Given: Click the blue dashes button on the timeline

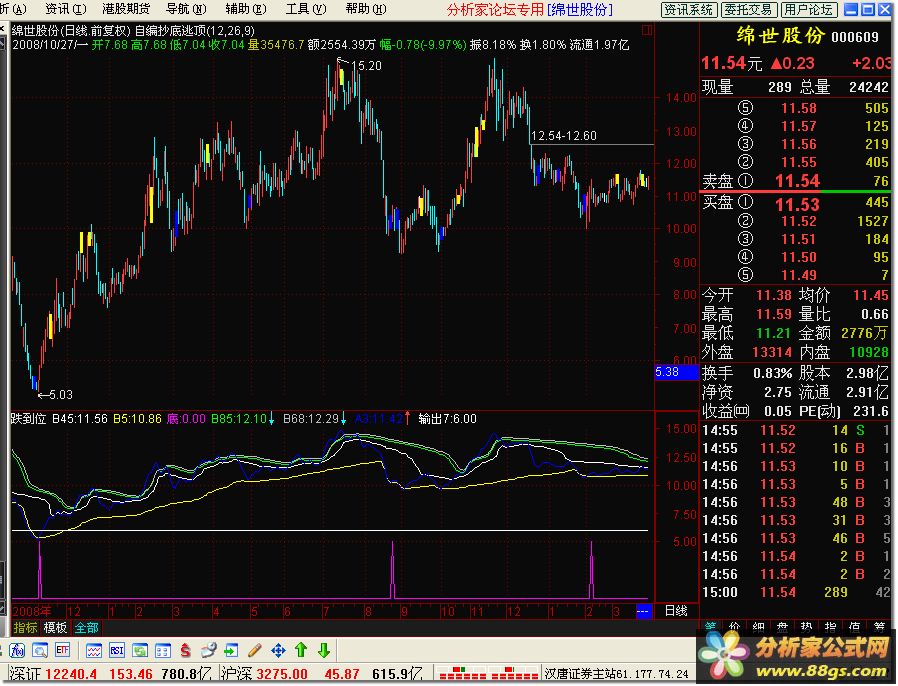Looking at the screenshot, I should (643, 612).
